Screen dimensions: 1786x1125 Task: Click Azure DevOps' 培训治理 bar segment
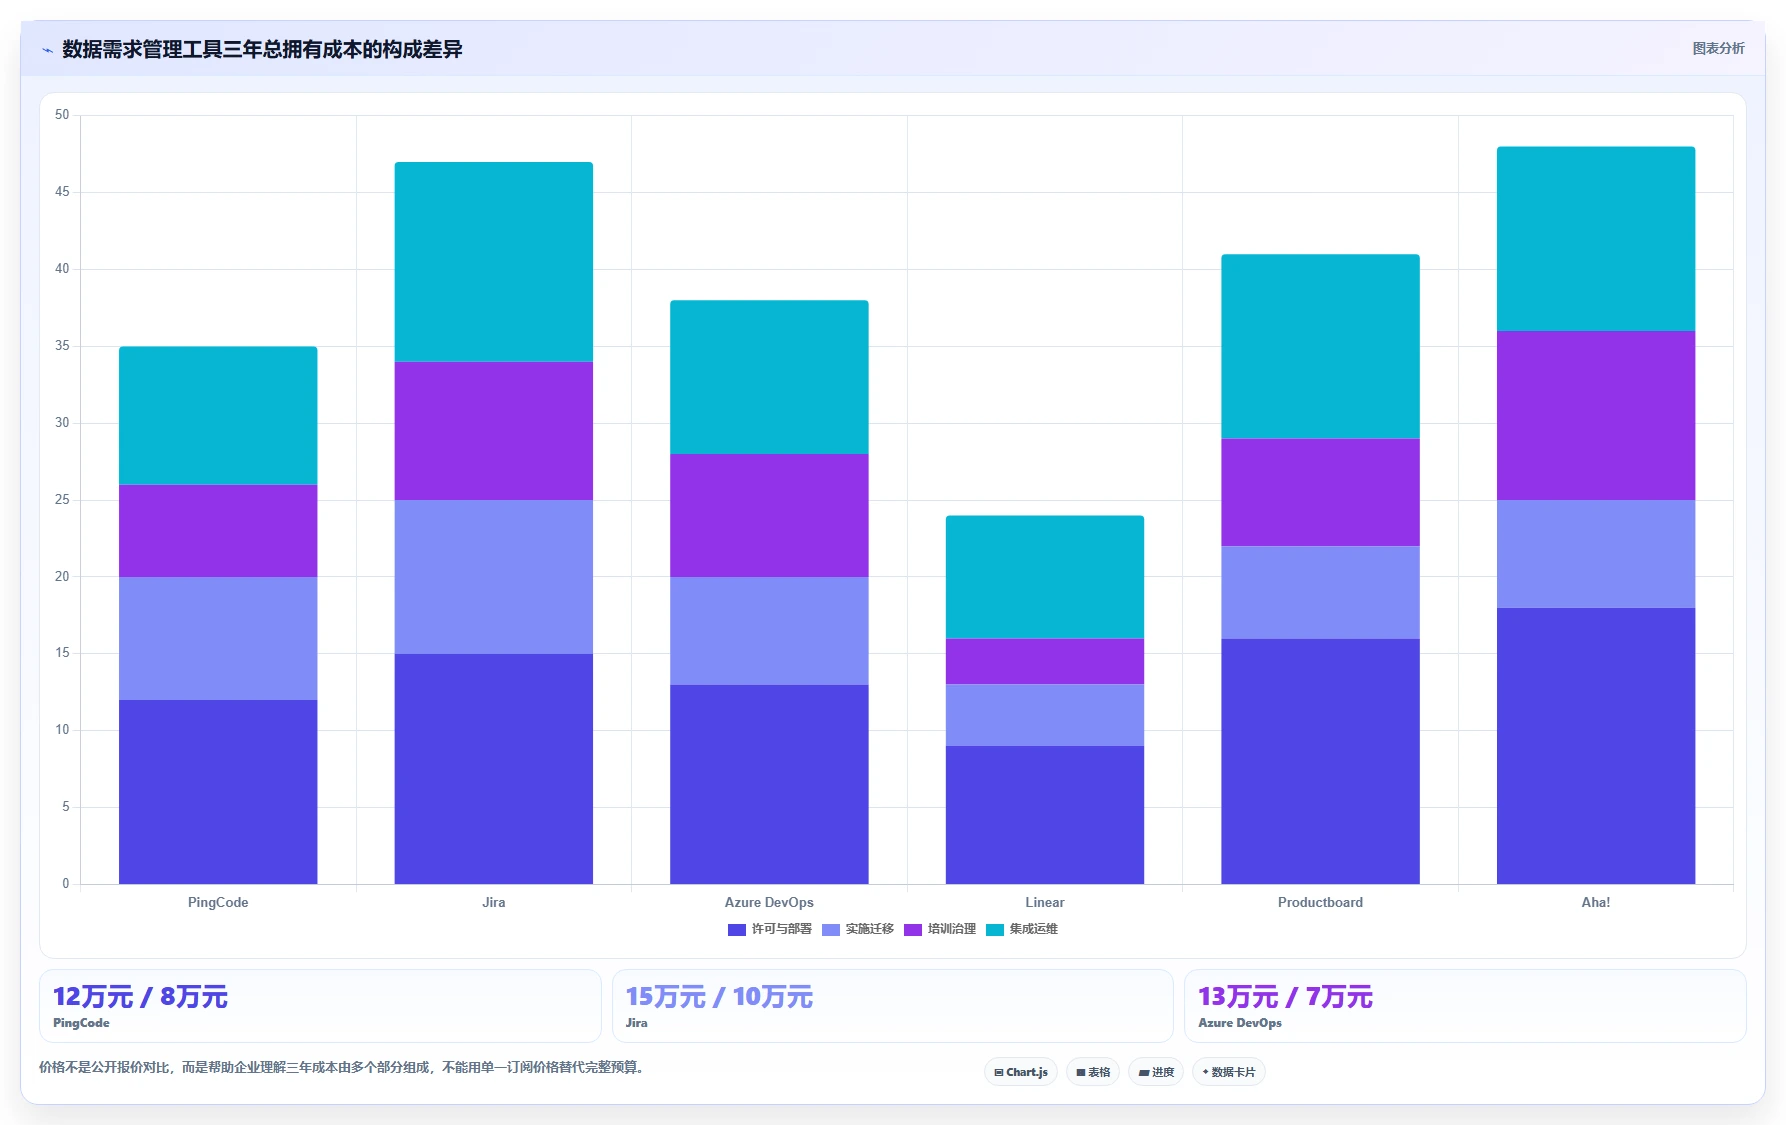[769, 515]
